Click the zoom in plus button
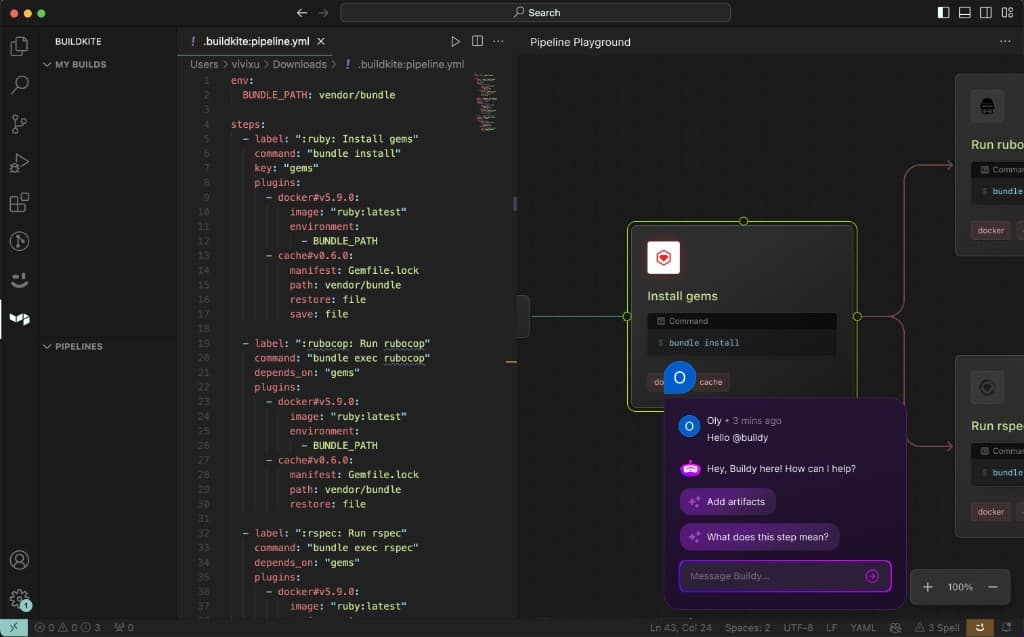 [x=928, y=587]
